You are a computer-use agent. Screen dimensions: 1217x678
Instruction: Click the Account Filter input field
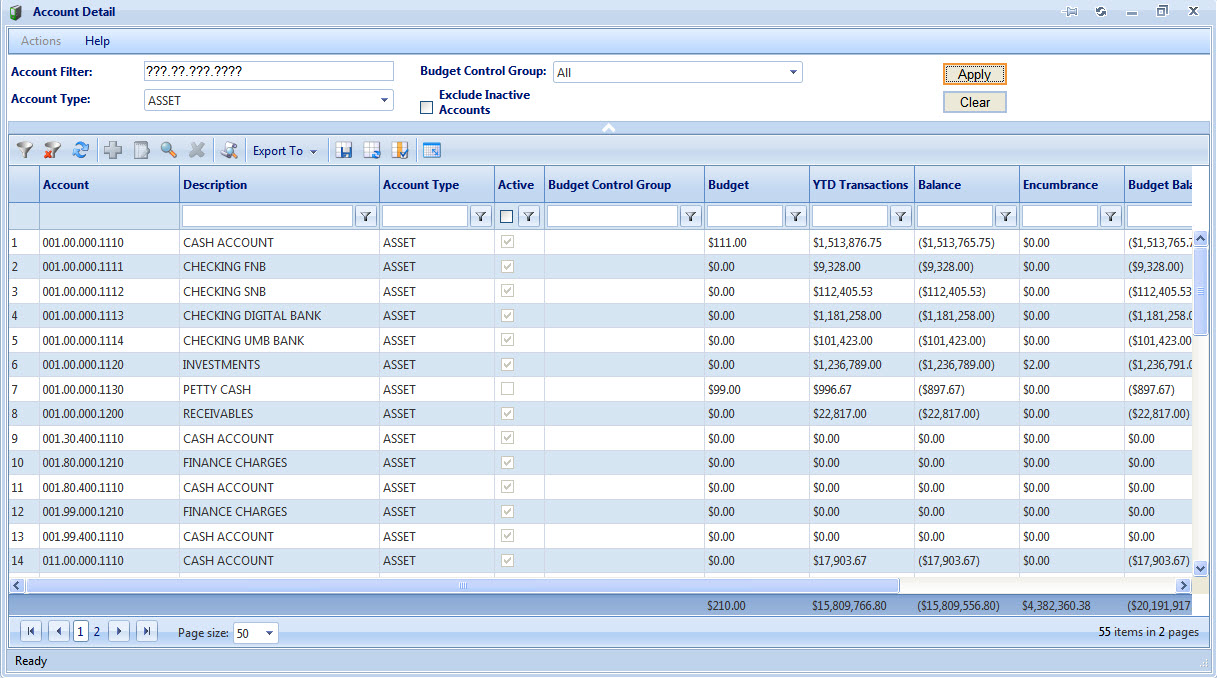click(269, 72)
